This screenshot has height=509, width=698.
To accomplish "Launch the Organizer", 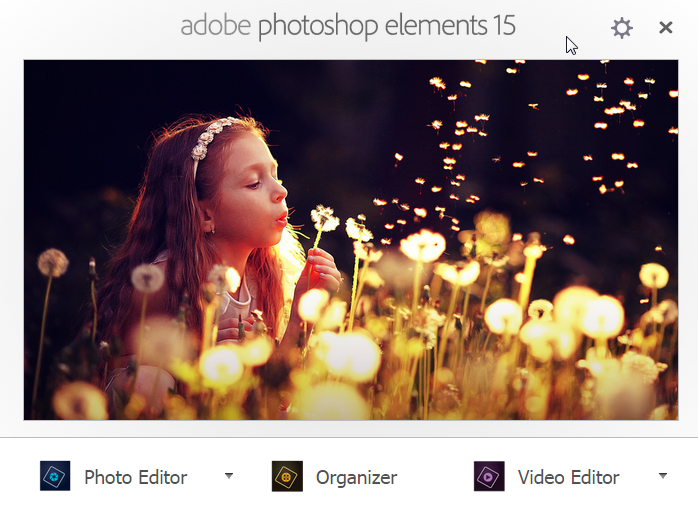I will pyautogui.click(x=356, y=477).
